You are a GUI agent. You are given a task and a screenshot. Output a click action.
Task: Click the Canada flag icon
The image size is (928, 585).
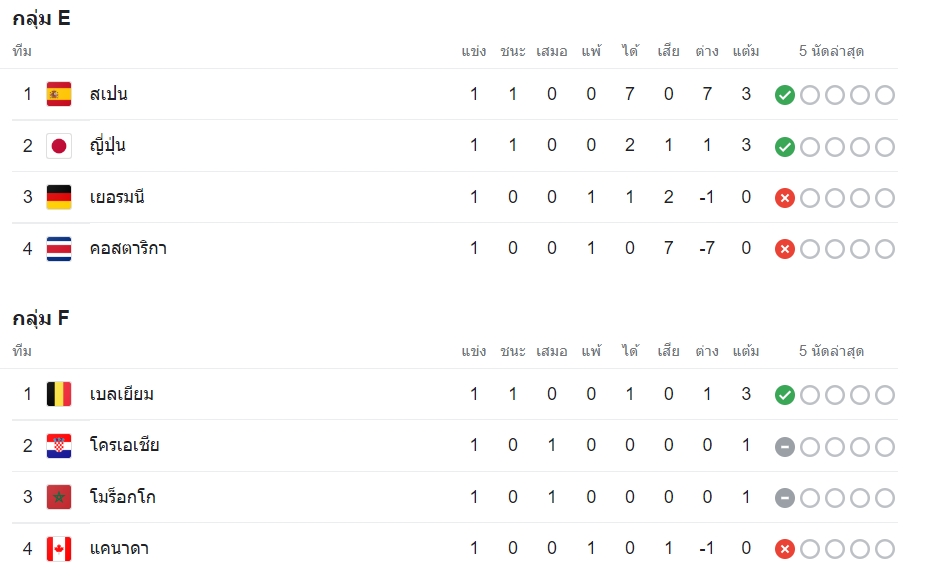click(x=59, y=549)
